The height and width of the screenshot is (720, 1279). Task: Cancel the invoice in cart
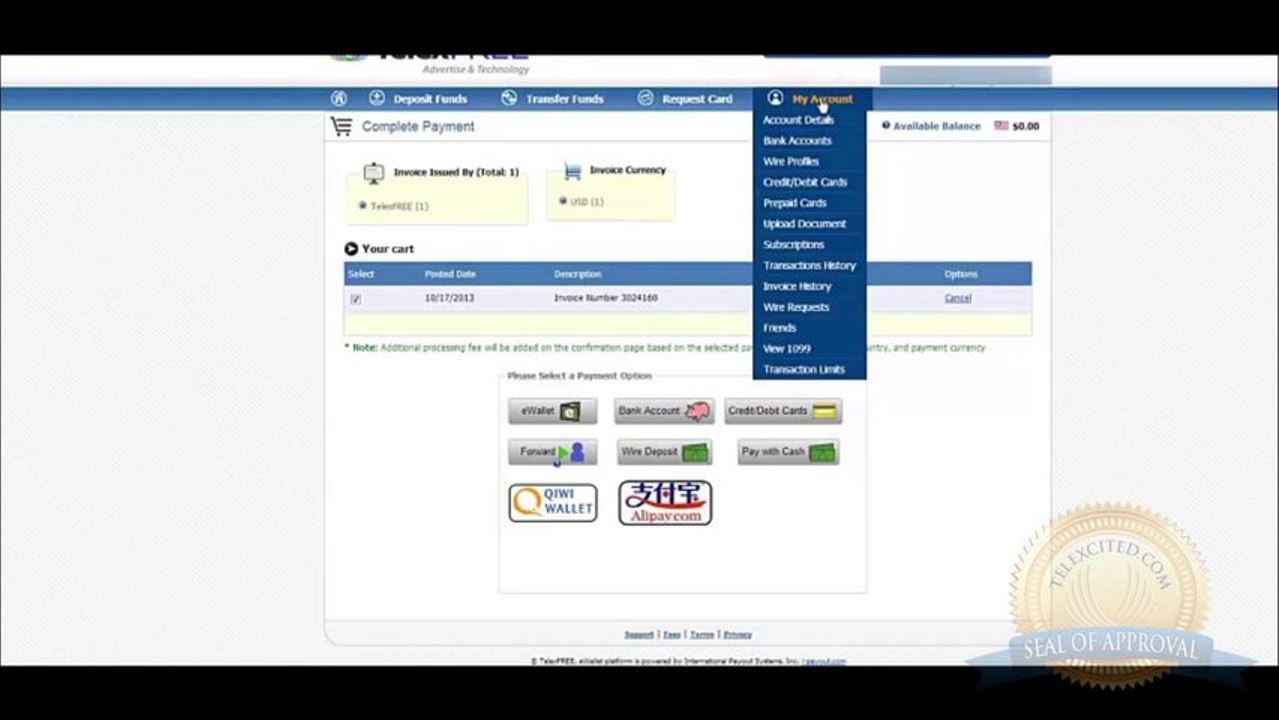(958, 298)
